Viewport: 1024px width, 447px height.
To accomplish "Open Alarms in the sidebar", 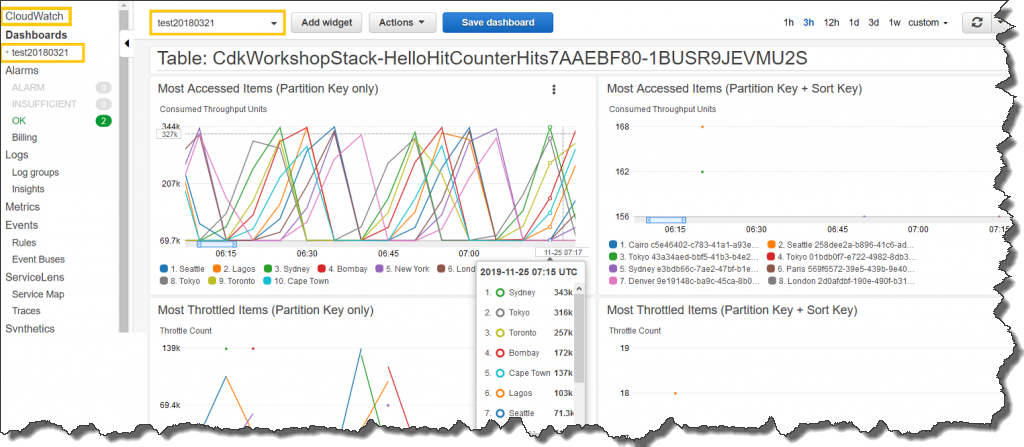I will 22,70.
